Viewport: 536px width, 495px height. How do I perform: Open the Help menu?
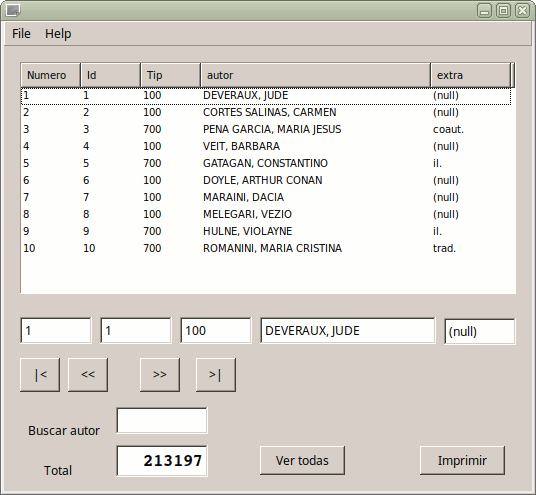click(x=58, y=34)
